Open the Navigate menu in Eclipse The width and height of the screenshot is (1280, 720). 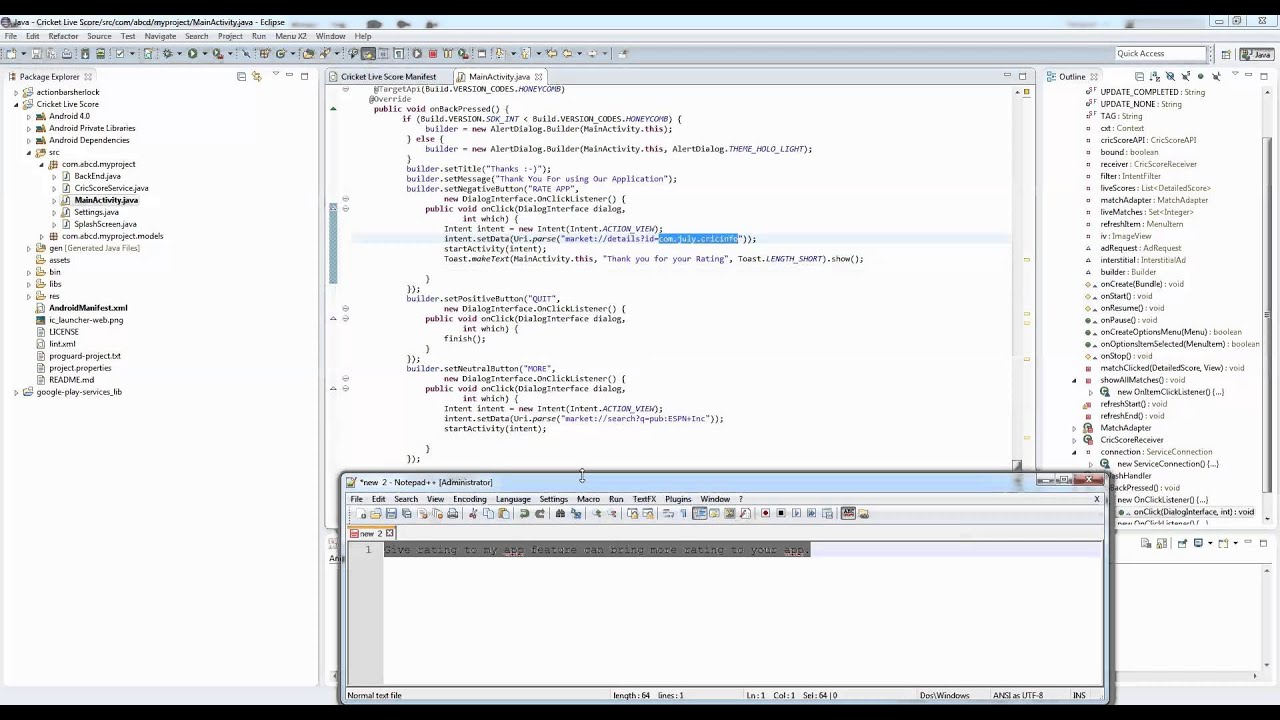[160, 36]
